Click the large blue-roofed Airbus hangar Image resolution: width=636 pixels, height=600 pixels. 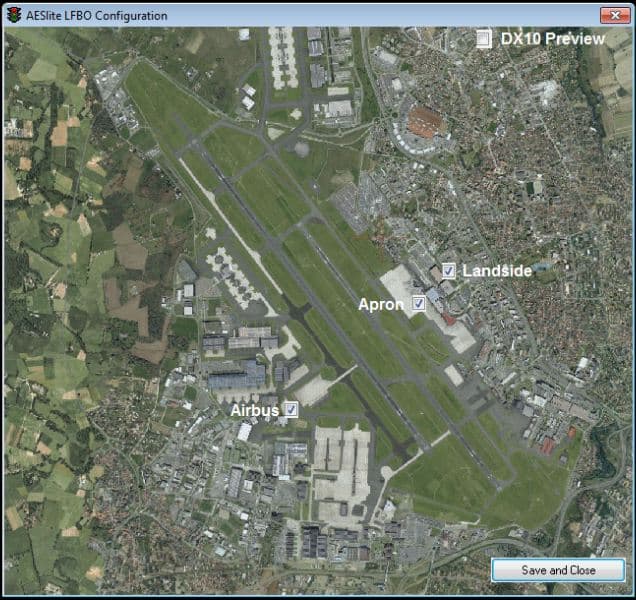point(237,375)
